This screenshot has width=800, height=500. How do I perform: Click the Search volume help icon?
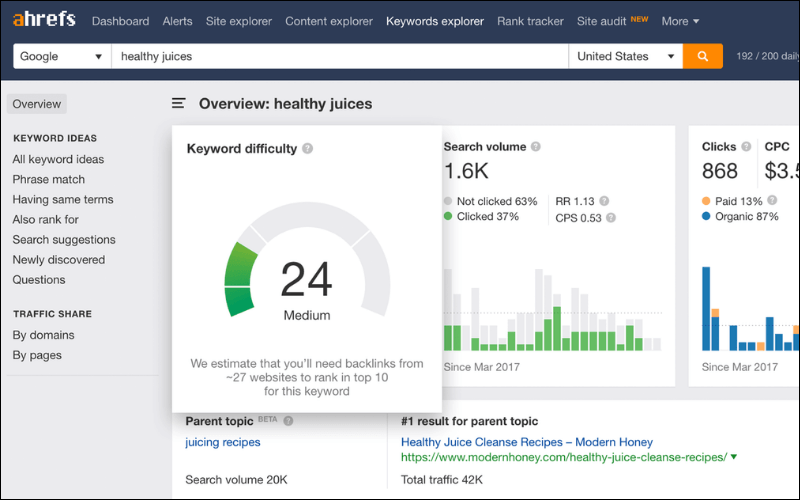click(x=536, y=147)
